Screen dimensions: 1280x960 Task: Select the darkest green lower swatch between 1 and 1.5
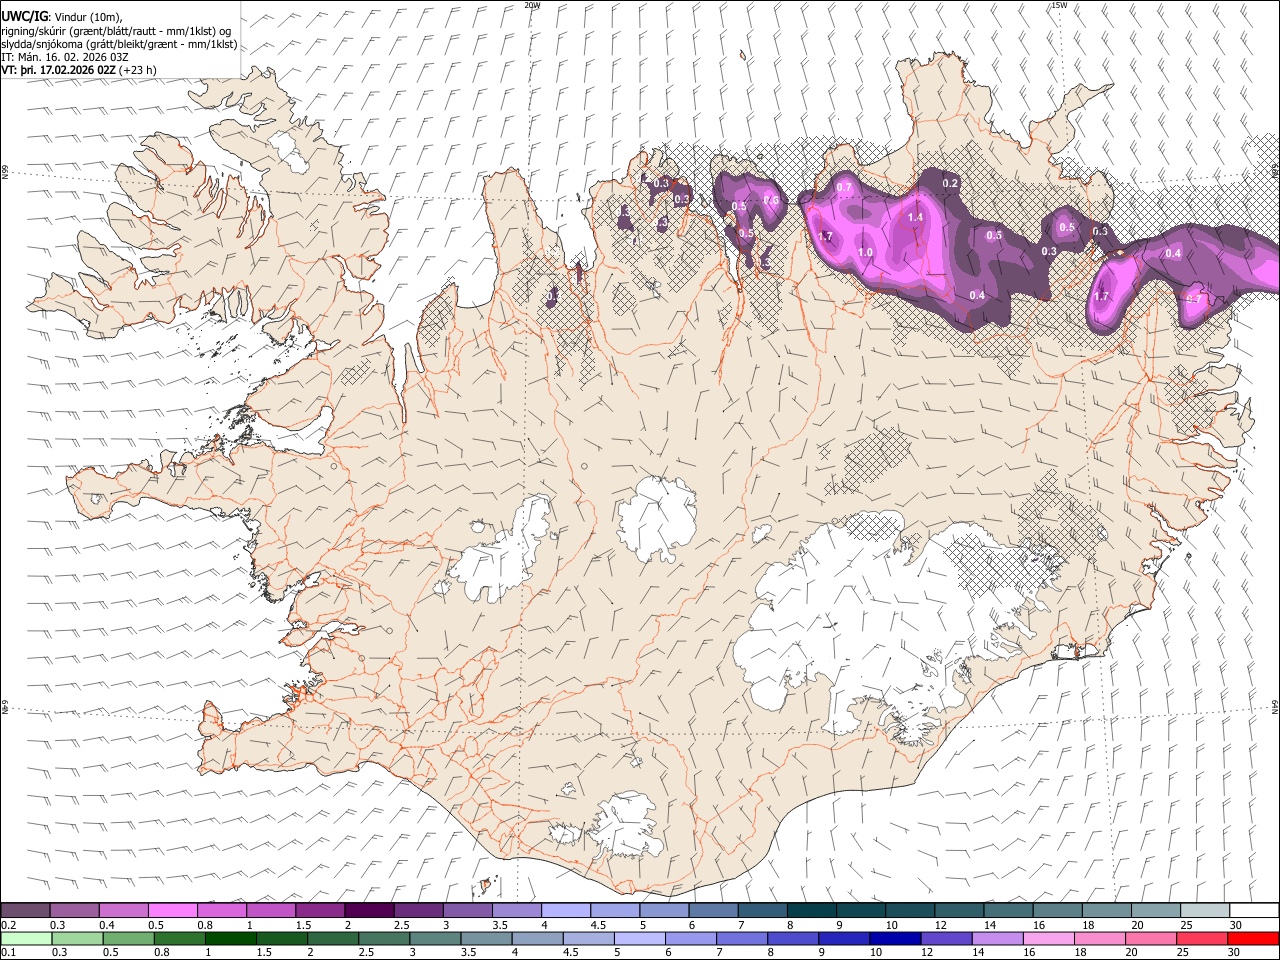point(230,938)
